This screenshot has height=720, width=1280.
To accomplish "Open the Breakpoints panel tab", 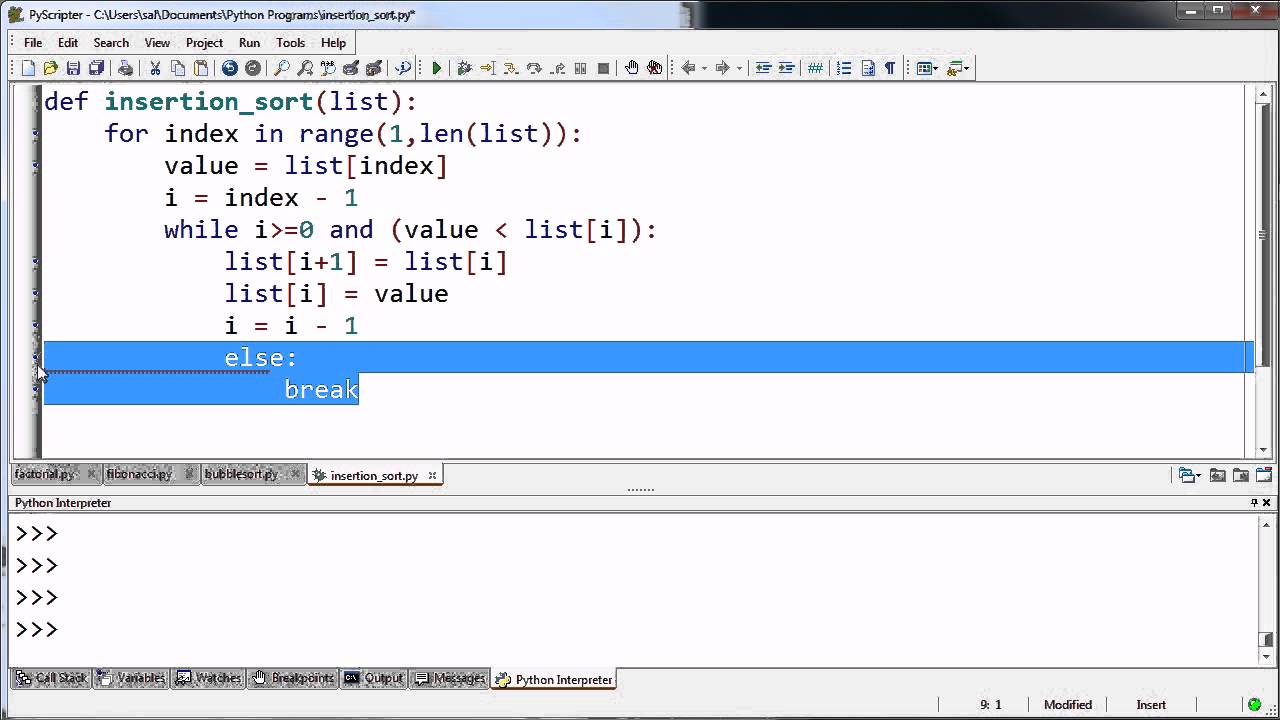I will pos(292,678).
